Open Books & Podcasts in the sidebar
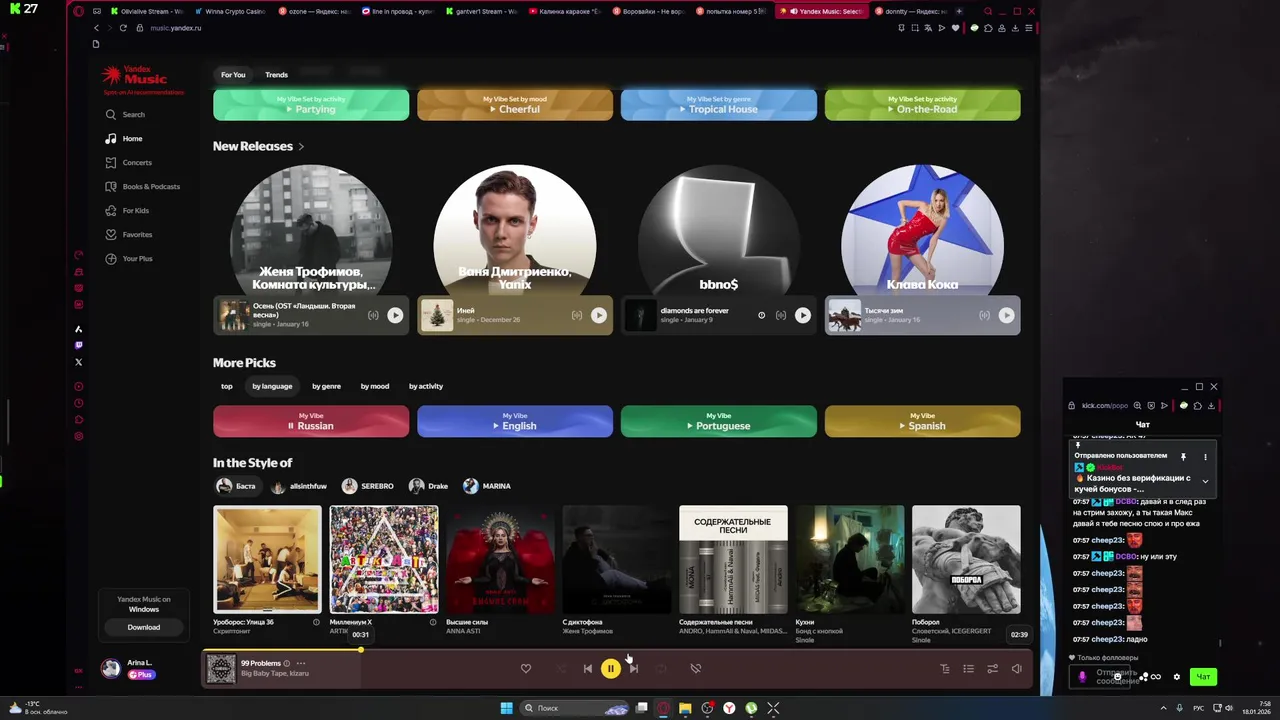1280x720 pixels. [x=142, y=186]
